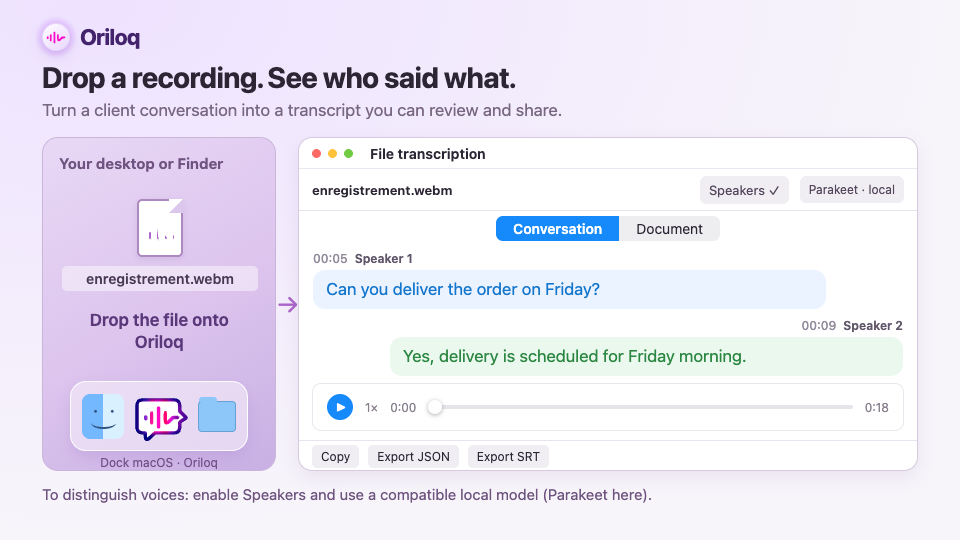Click Export JSON
Image resolution: width=960 pixels, height=540 pixels.
[x=413, y=457]
